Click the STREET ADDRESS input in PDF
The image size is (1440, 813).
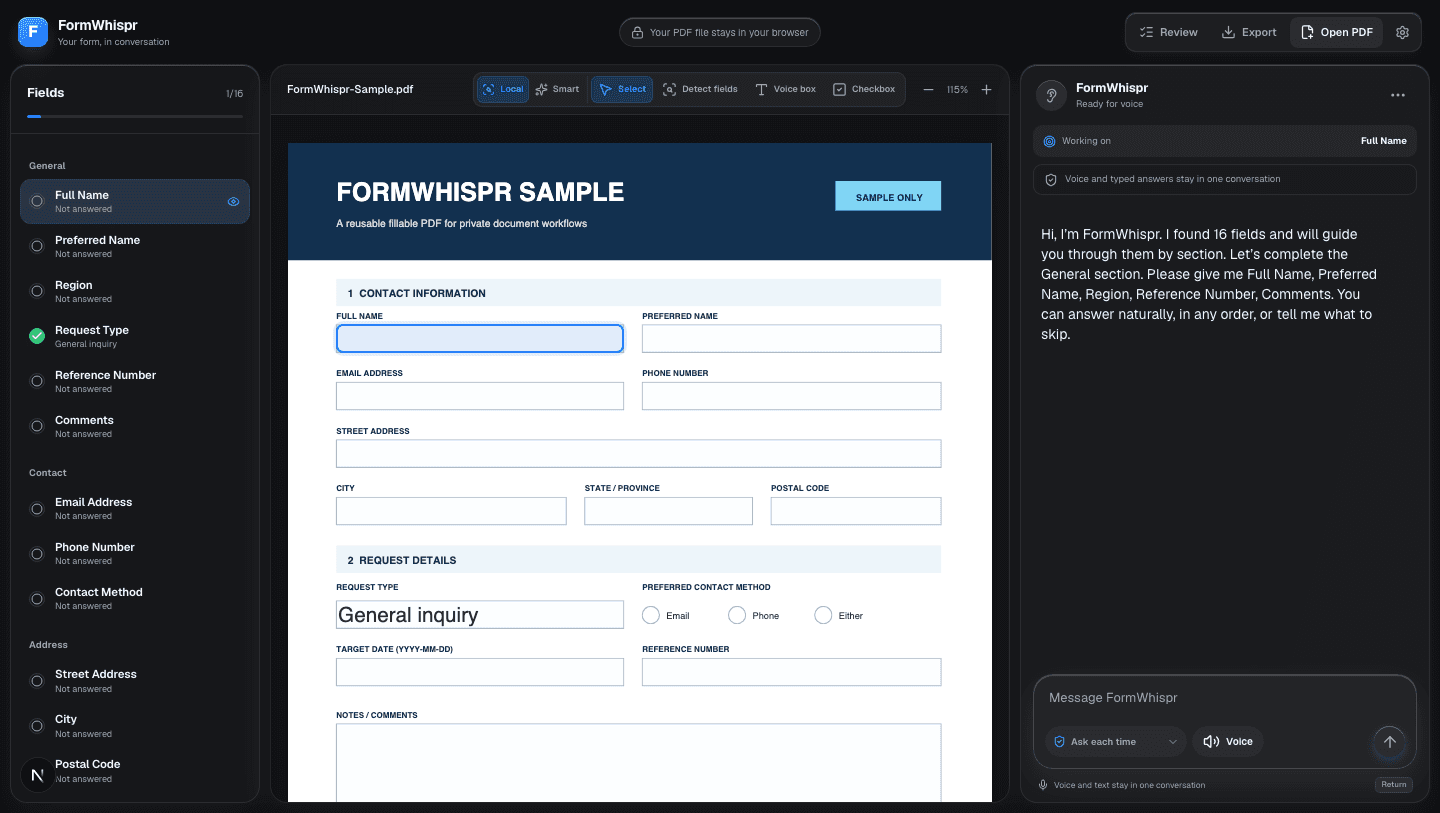coord(639,453)
